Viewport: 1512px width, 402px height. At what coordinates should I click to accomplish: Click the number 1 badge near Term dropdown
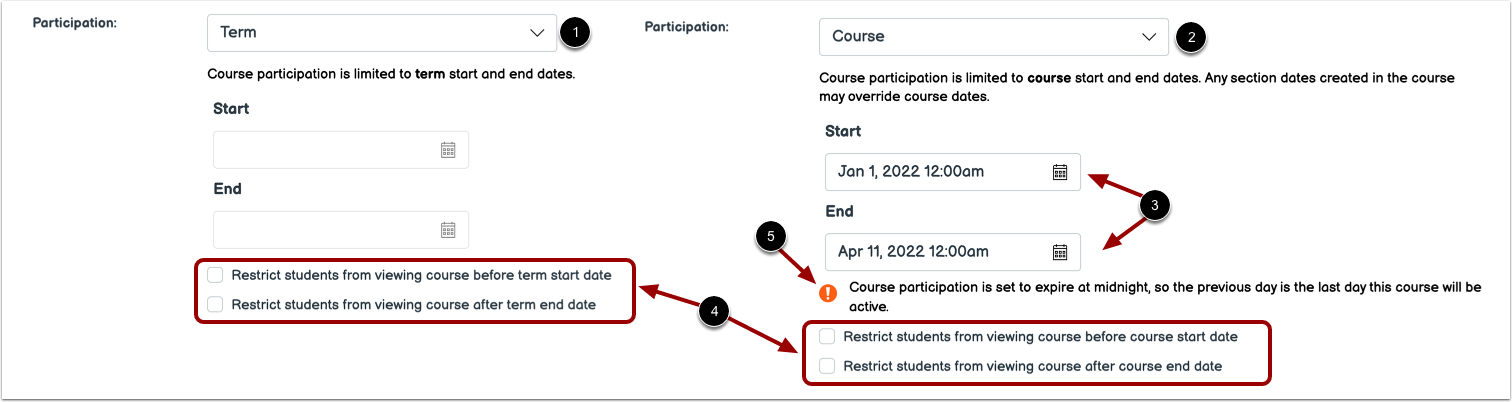[575, 32]
